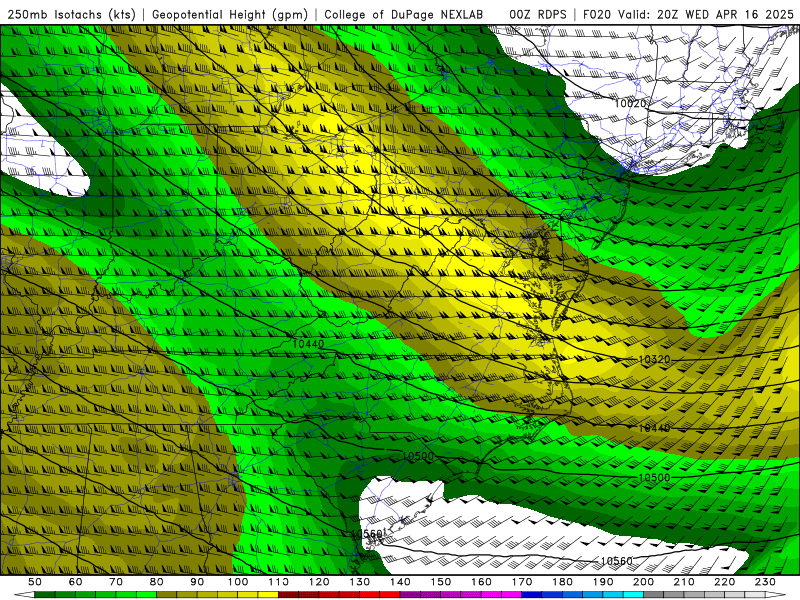This screenshot has height=600, width=800.
Task: Click the 'Geopotential Height (gpm)' header text
Action: tap(230, 15)
